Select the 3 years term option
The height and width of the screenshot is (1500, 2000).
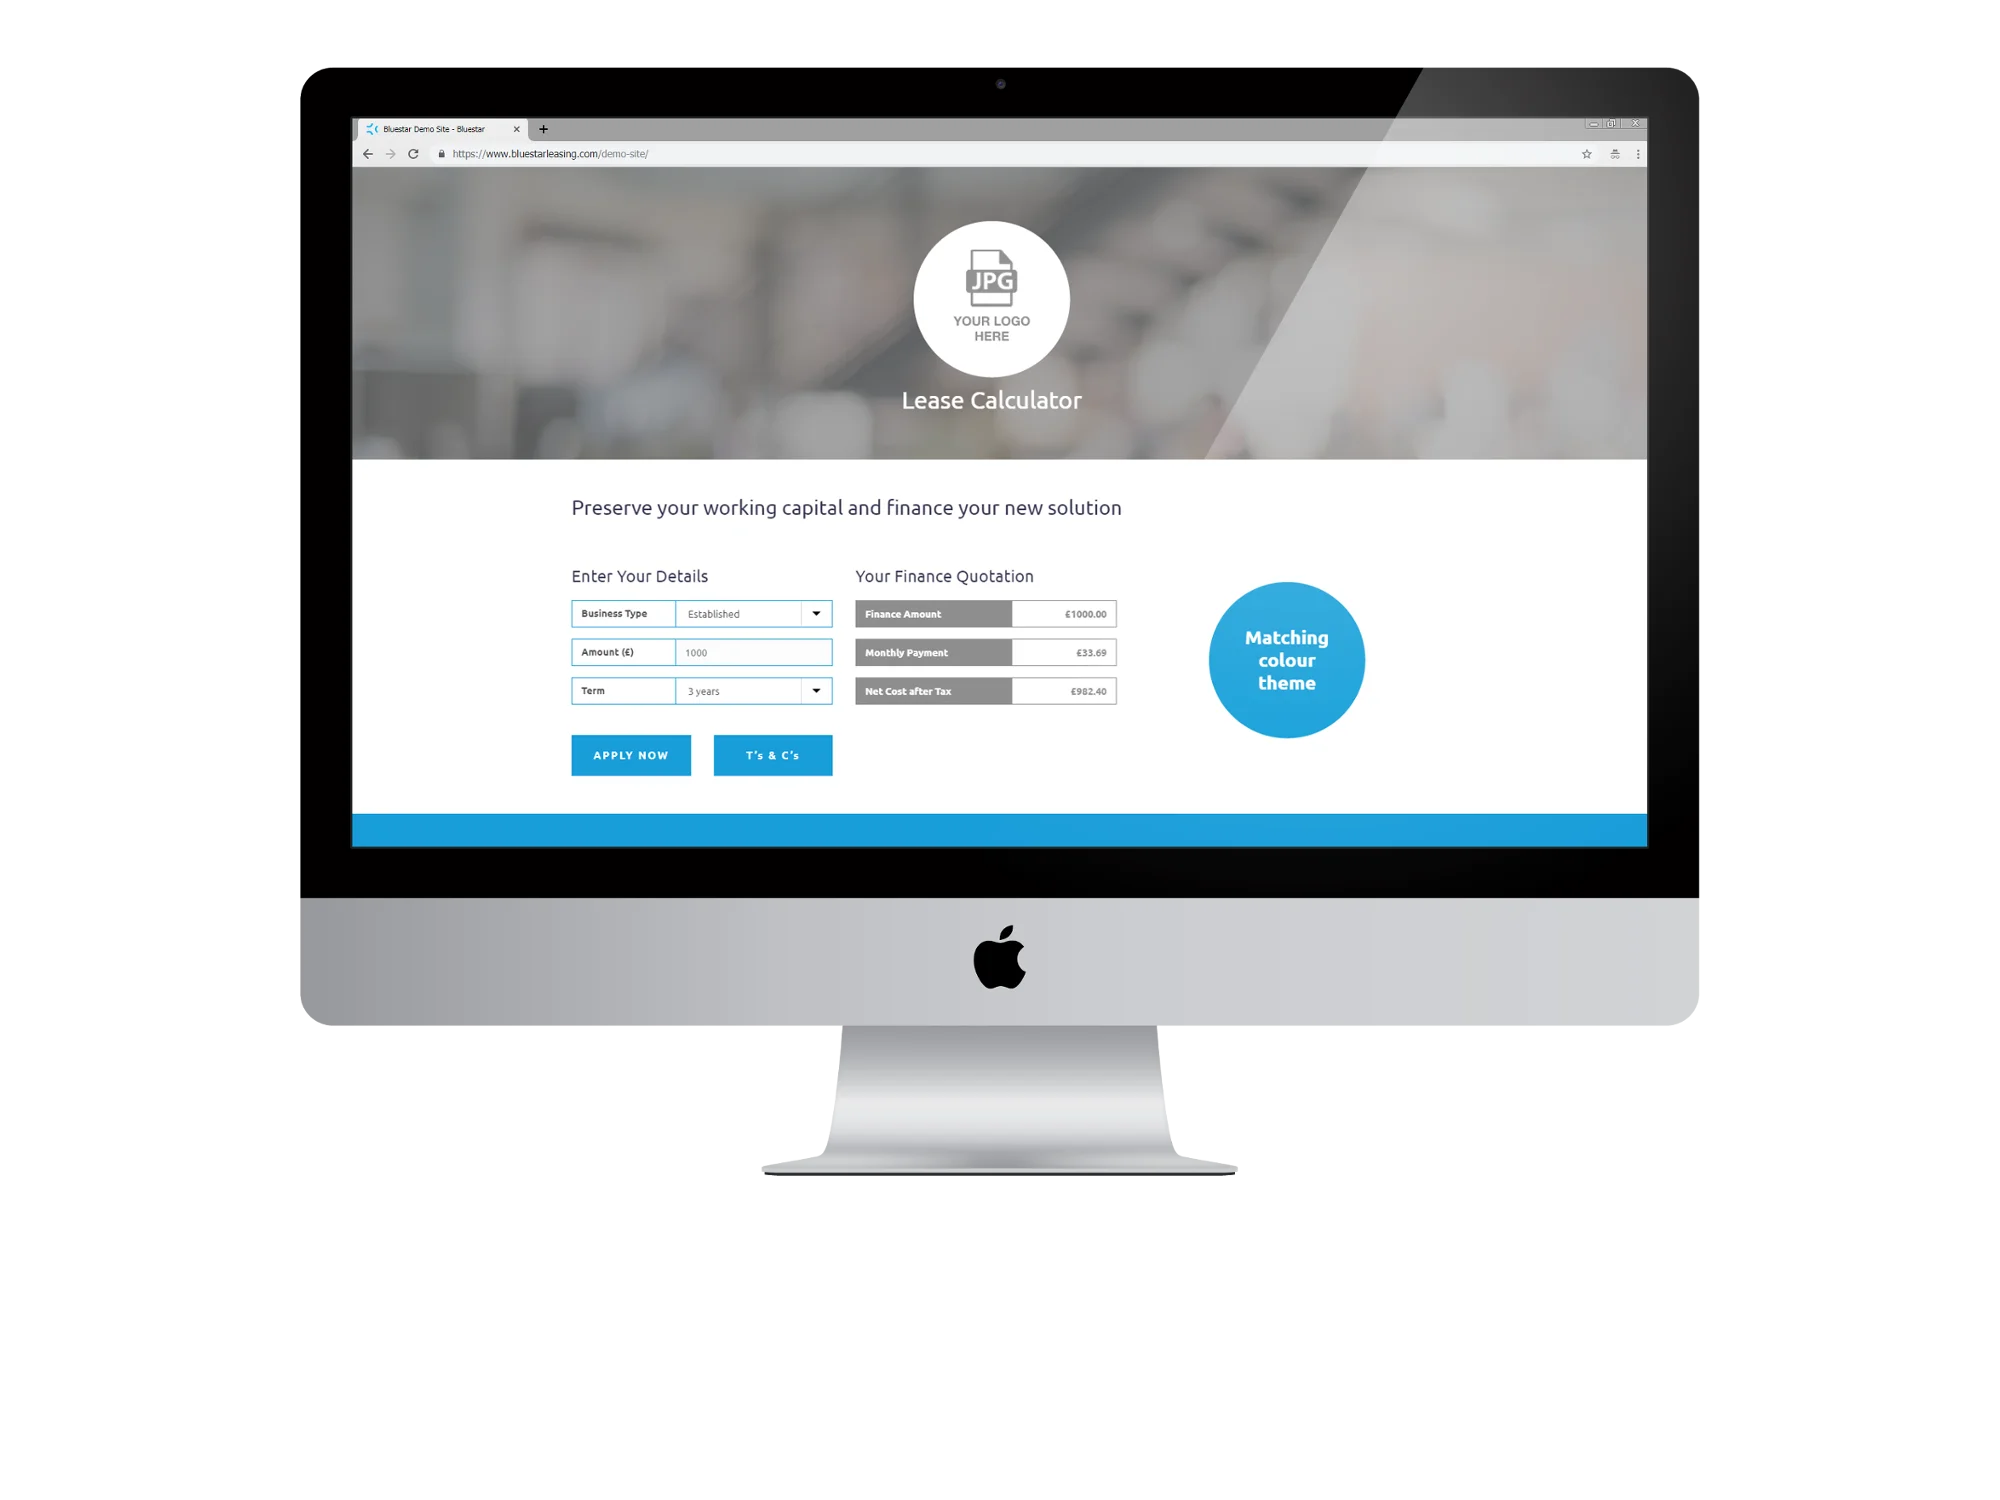click(748, 690)
